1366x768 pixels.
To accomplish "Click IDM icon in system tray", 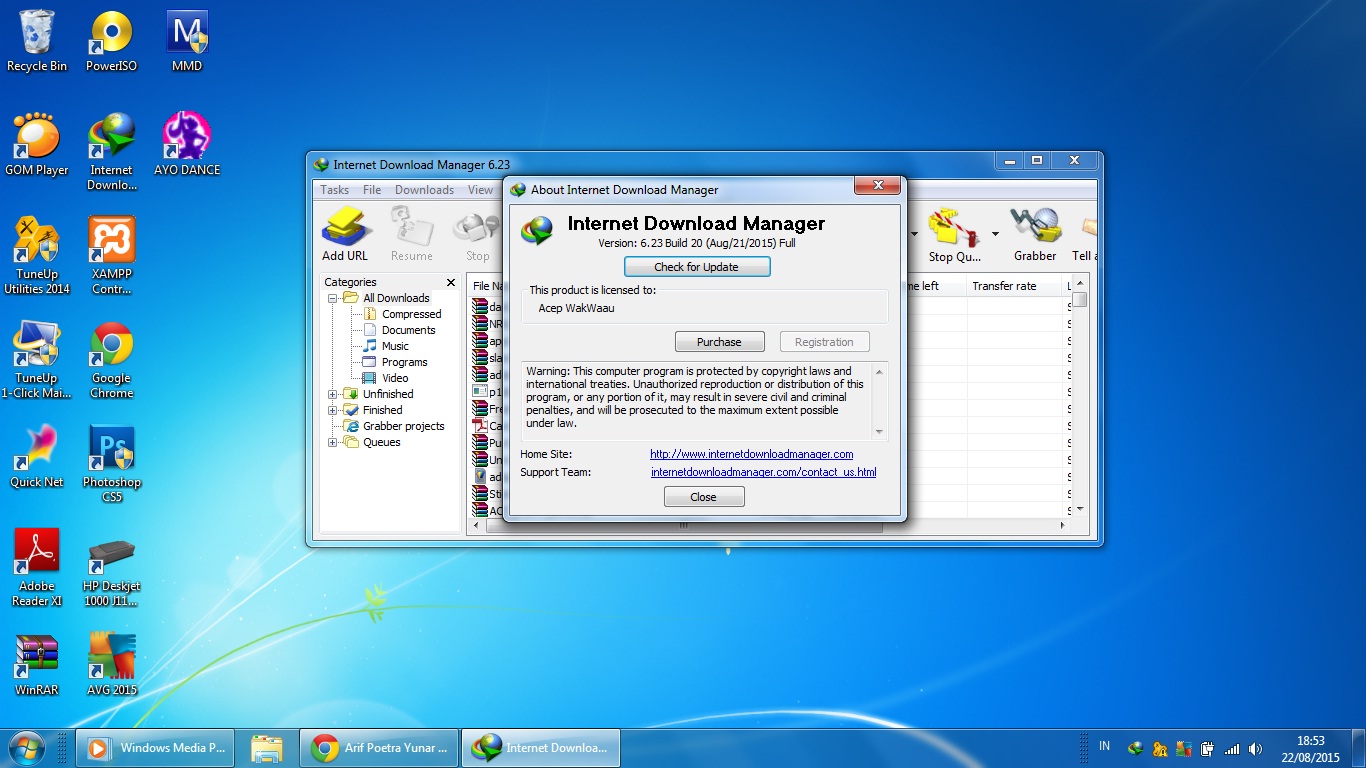I will tap(1136, 748).
